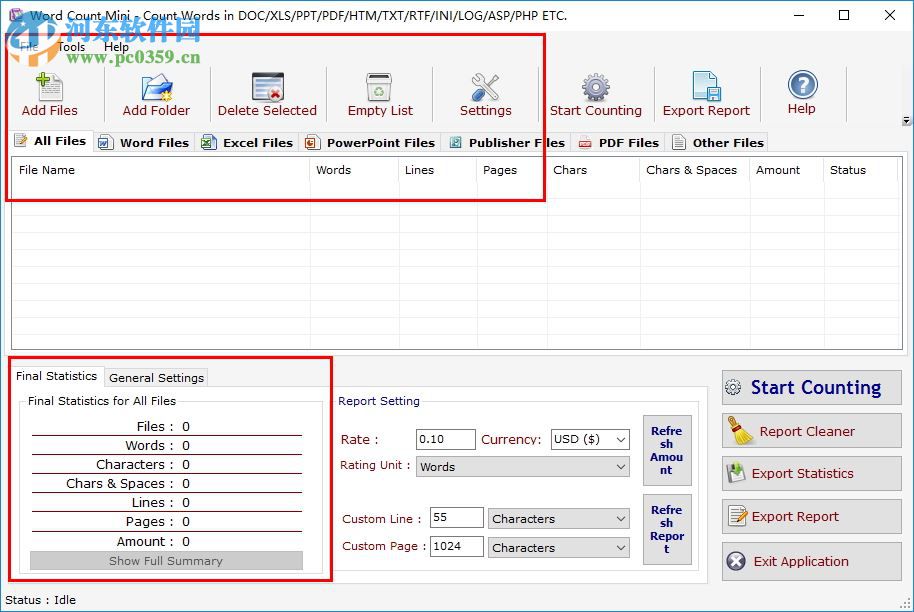Select the PDF Files tab
This screenshot has width=914, height=612.
618,143
